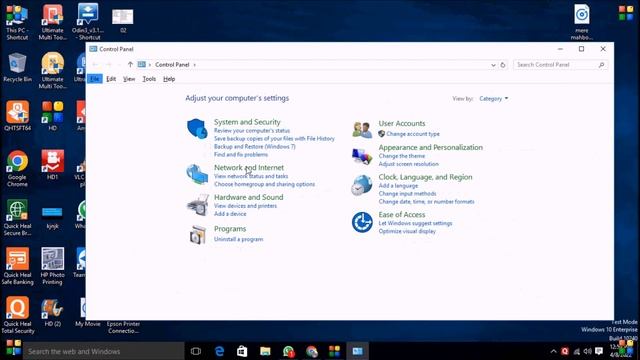Click the taskbar Search the web box
Image resolution: width=640 pixels, height=360 pixels.
[103, 351]
